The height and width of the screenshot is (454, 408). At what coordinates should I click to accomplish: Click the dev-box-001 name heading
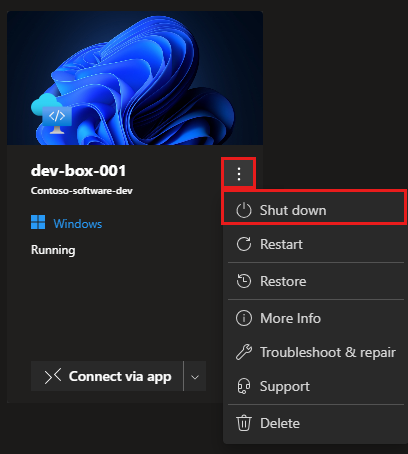pos(78,171)
